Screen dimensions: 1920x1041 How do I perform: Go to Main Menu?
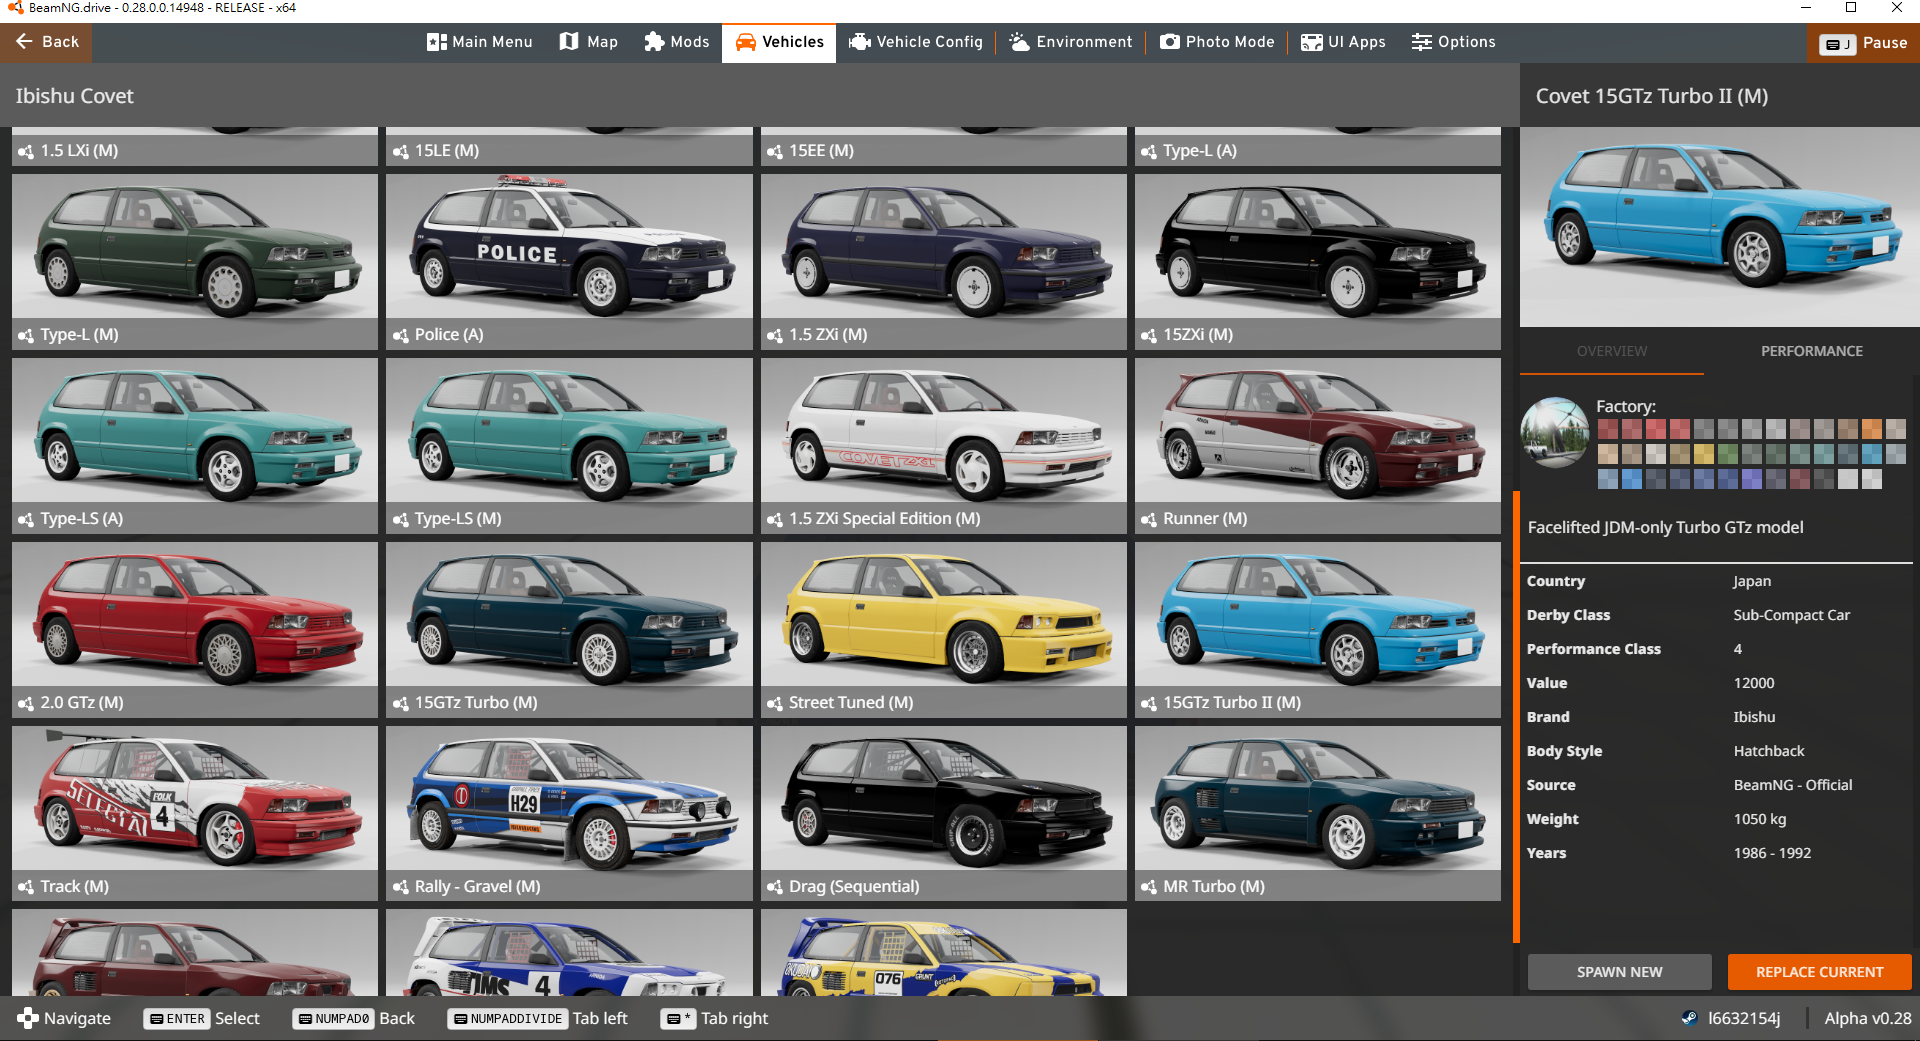pyautogui.click(x=479, y=42)
